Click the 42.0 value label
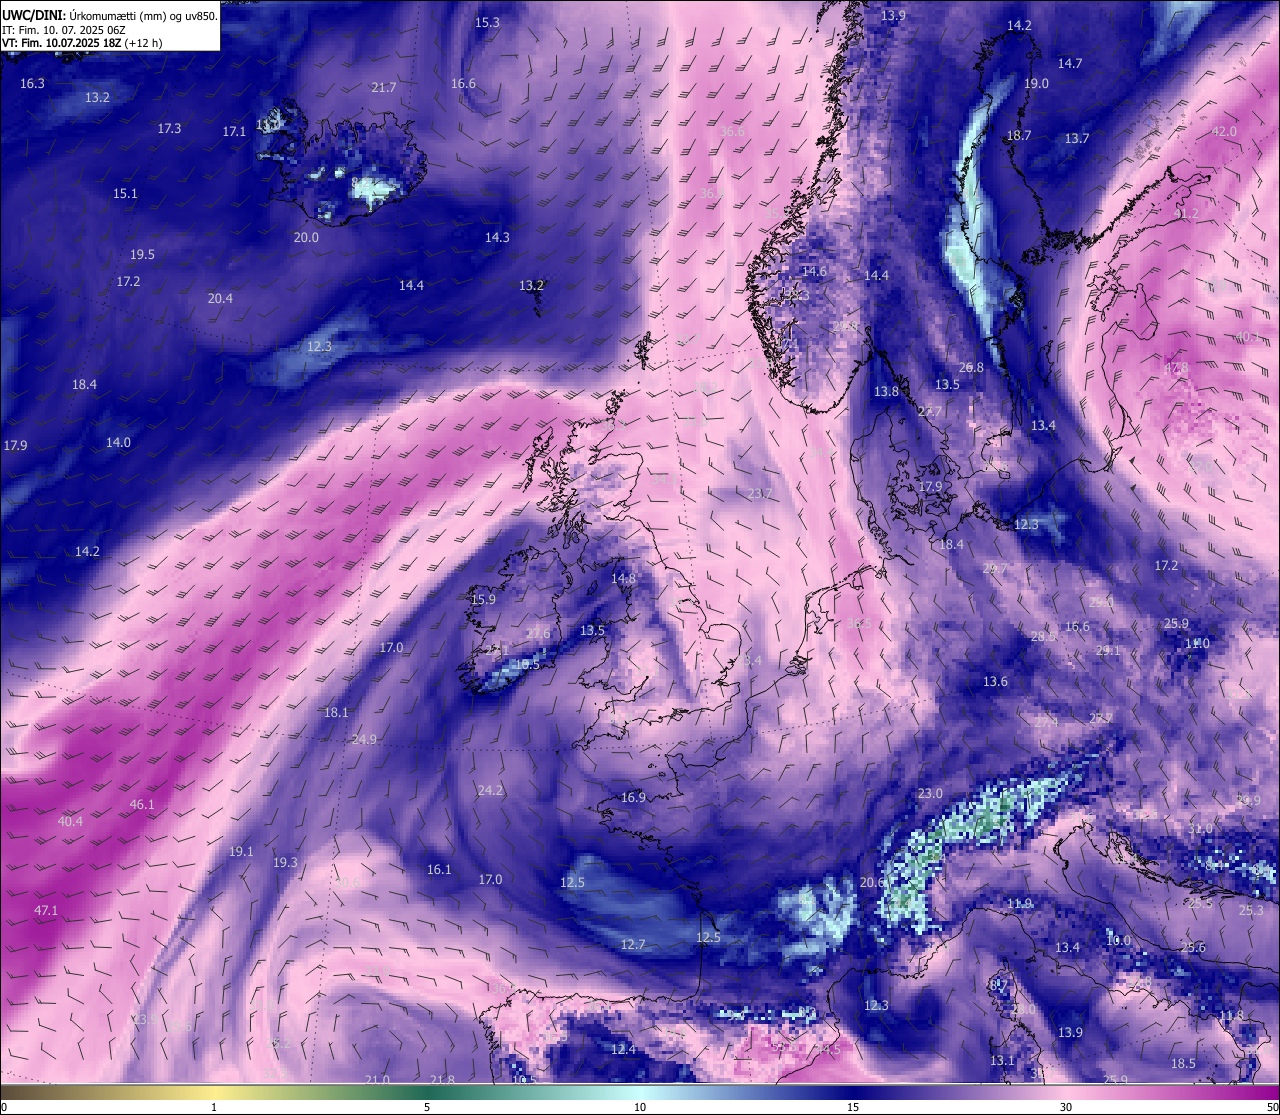 coord(1224,132)
